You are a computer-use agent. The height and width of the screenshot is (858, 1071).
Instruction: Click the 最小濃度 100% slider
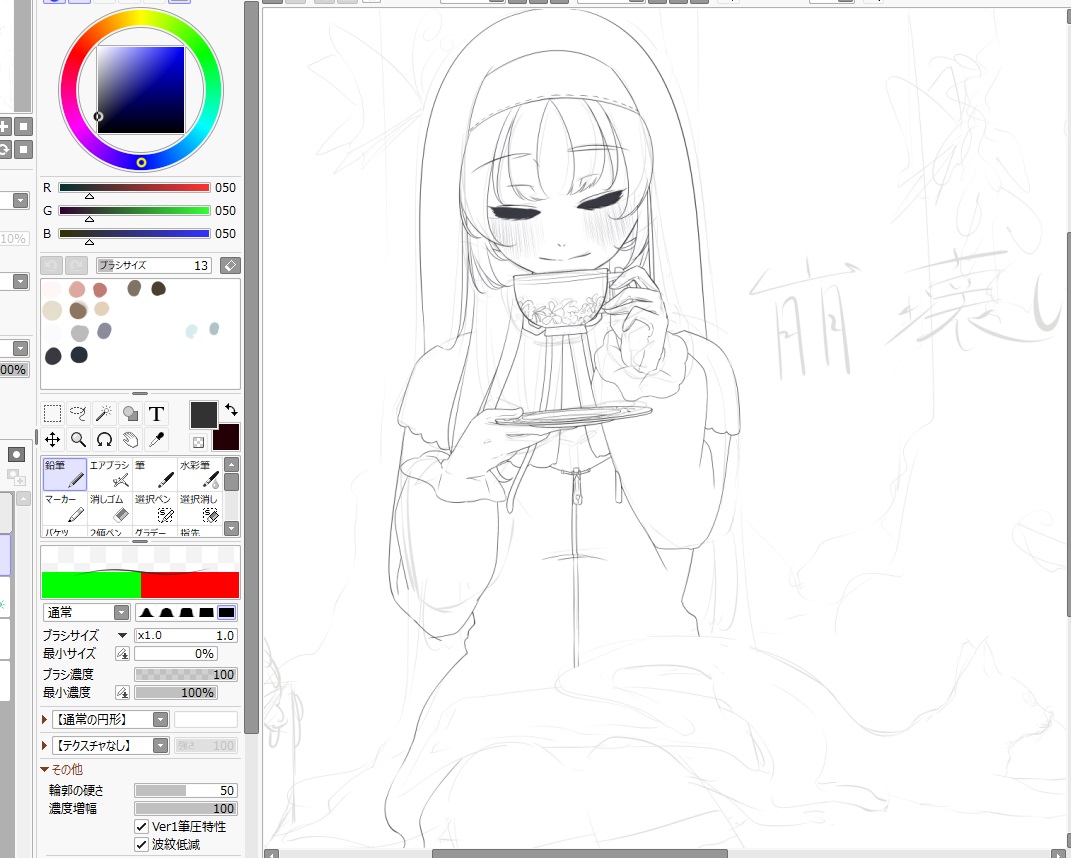176,693
